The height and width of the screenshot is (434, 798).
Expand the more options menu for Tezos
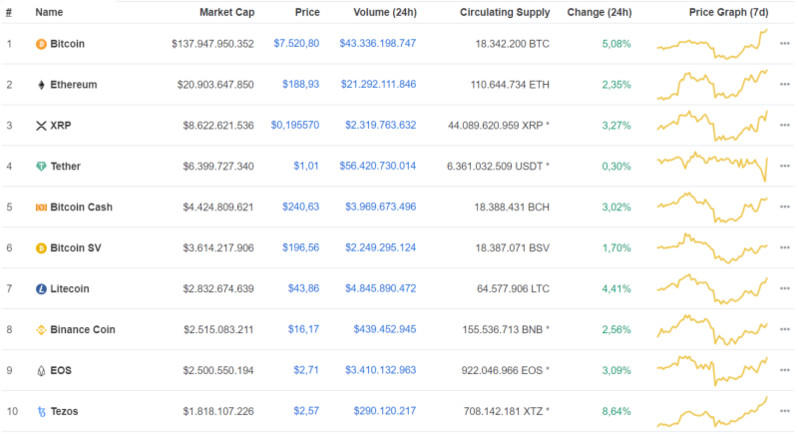click(785, 411)
